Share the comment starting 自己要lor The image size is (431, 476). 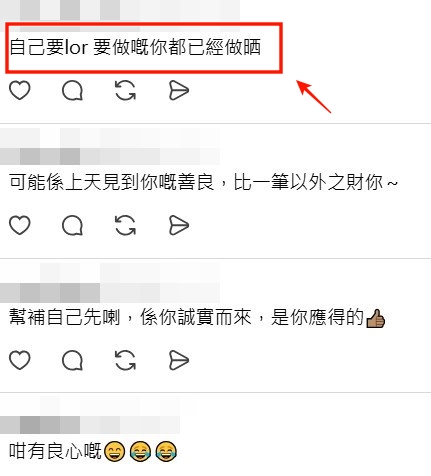179,90
